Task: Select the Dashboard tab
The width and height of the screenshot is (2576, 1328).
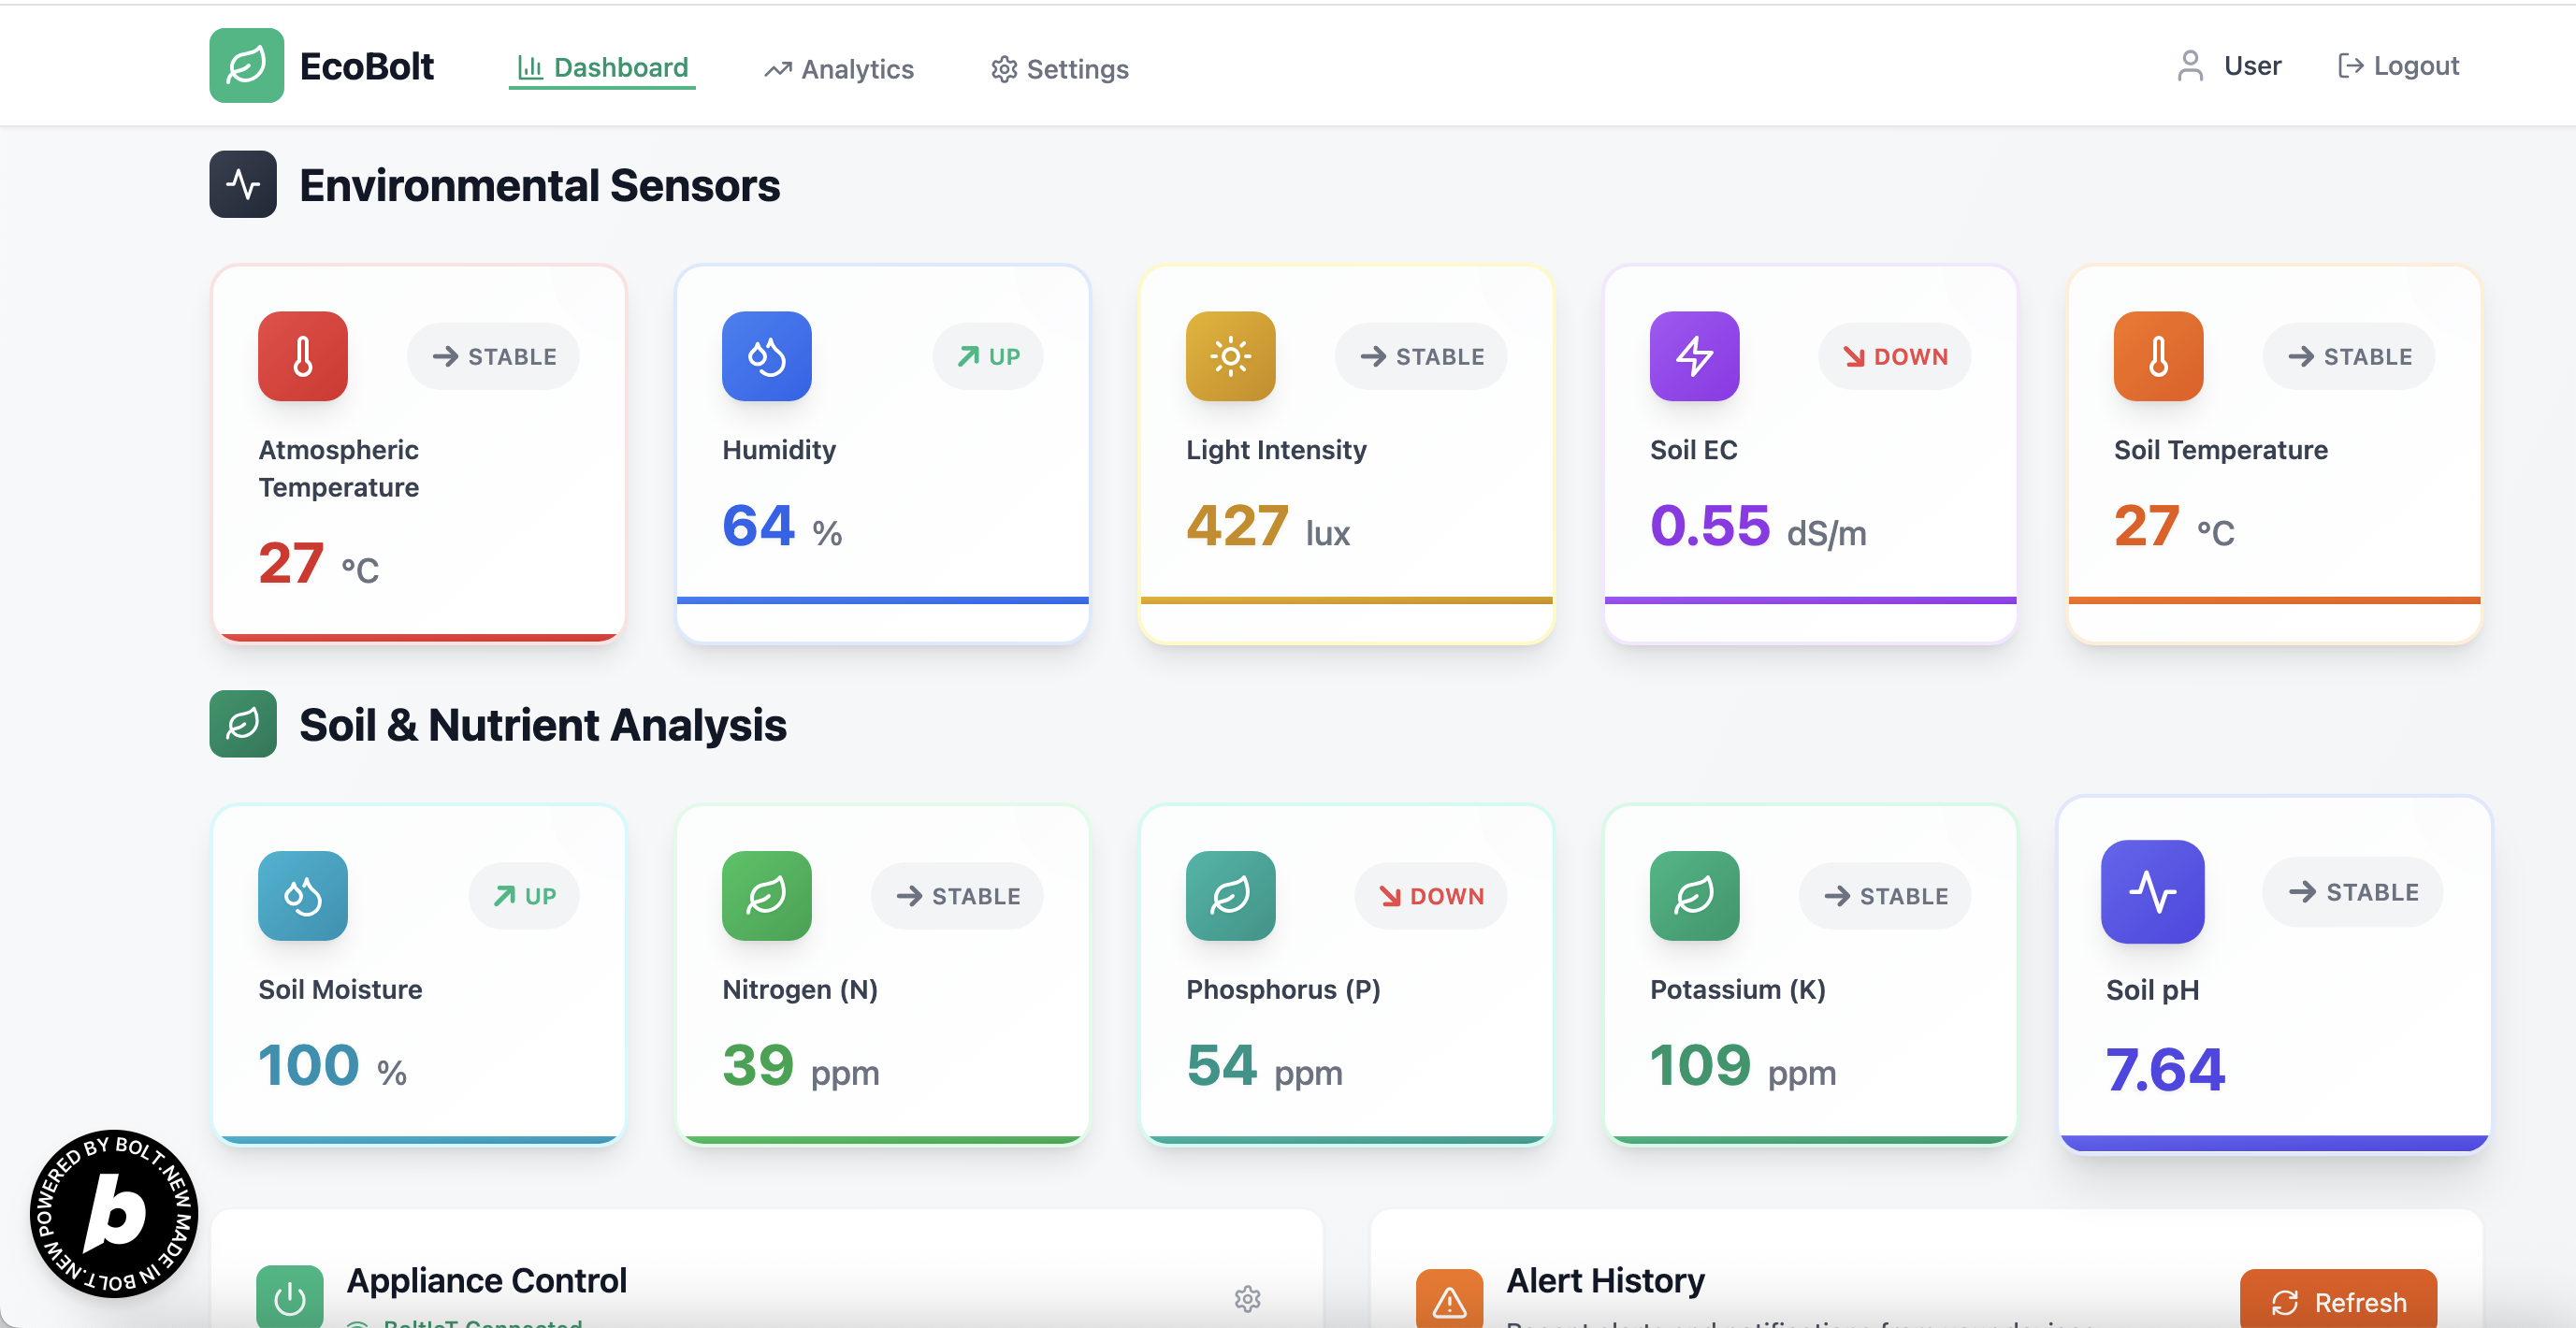Action: point(602,67)
